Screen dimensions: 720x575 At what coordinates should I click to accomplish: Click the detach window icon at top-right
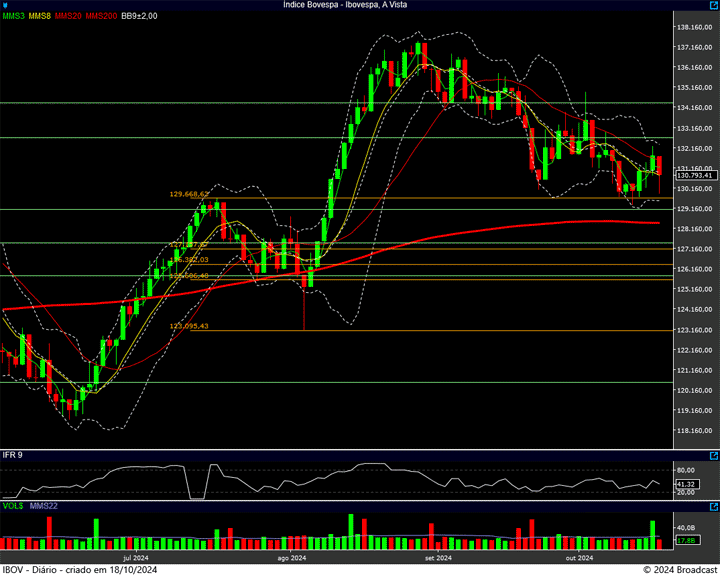coord(713,5)
